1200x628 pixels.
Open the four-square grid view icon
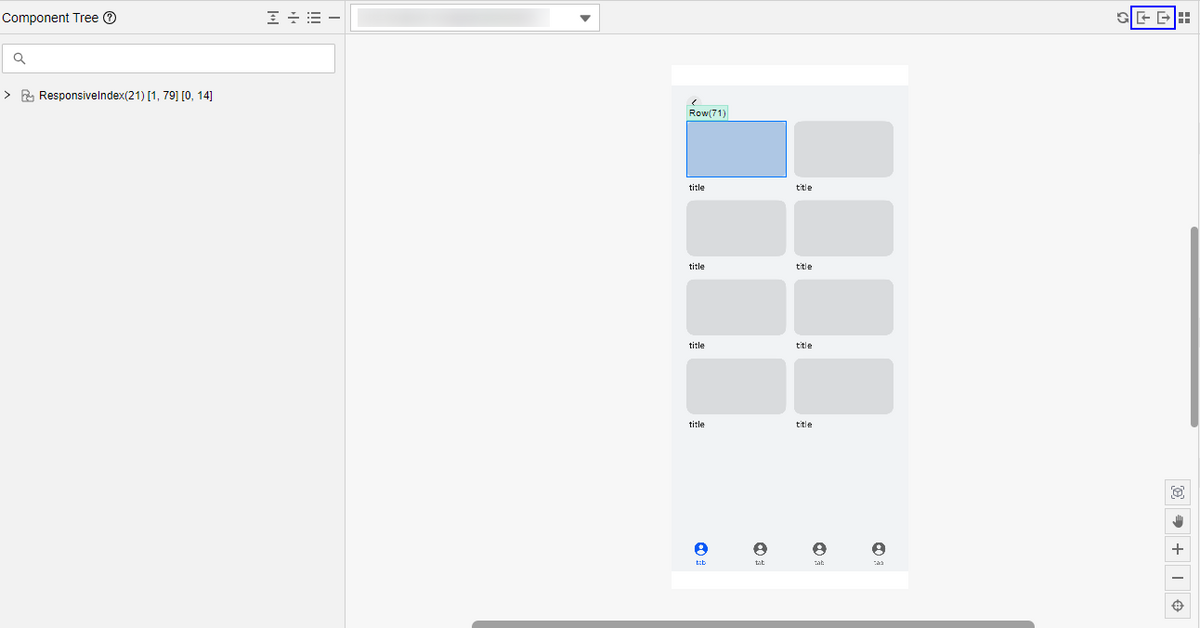1184,18
